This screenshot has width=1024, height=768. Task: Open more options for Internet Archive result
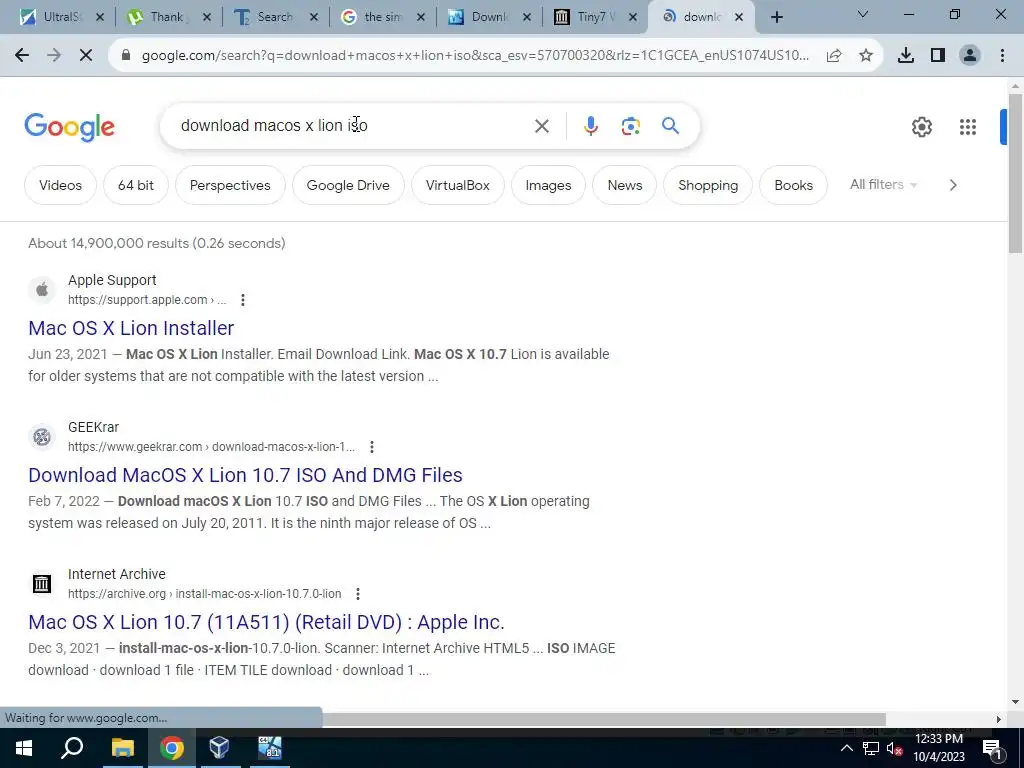pos(358,594)
